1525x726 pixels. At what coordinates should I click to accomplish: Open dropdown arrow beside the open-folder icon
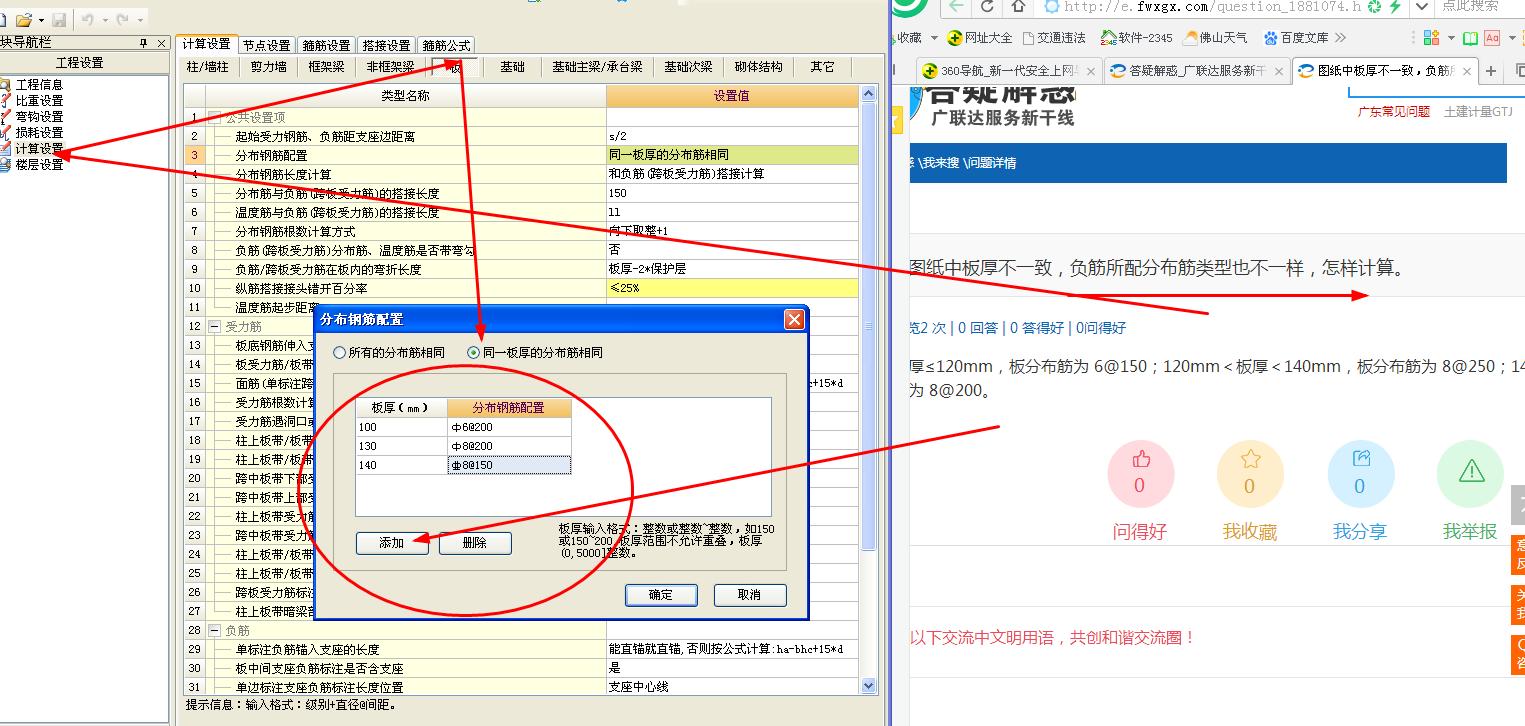41,20
